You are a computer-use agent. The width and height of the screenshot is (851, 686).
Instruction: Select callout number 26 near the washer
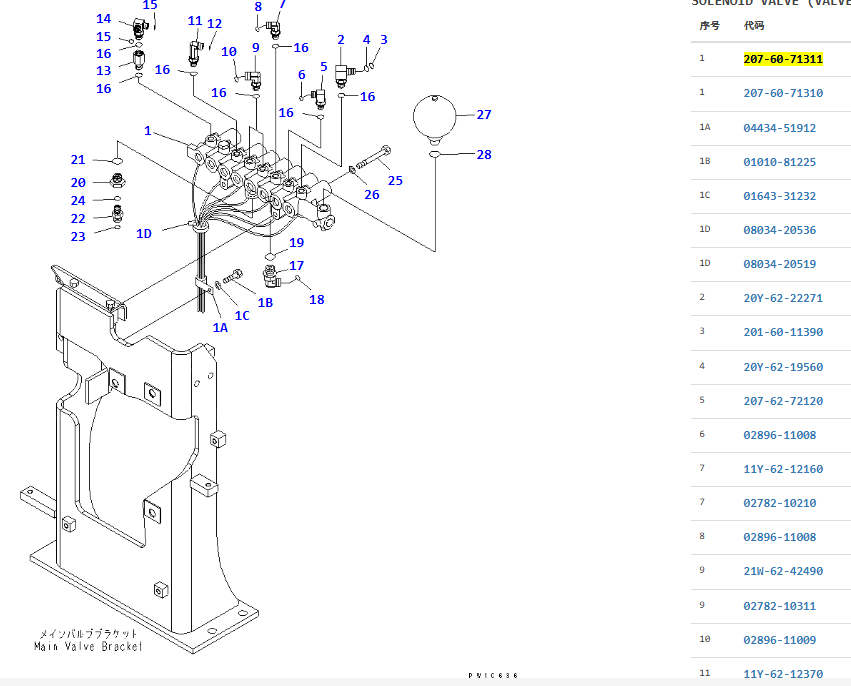(372, 195)
